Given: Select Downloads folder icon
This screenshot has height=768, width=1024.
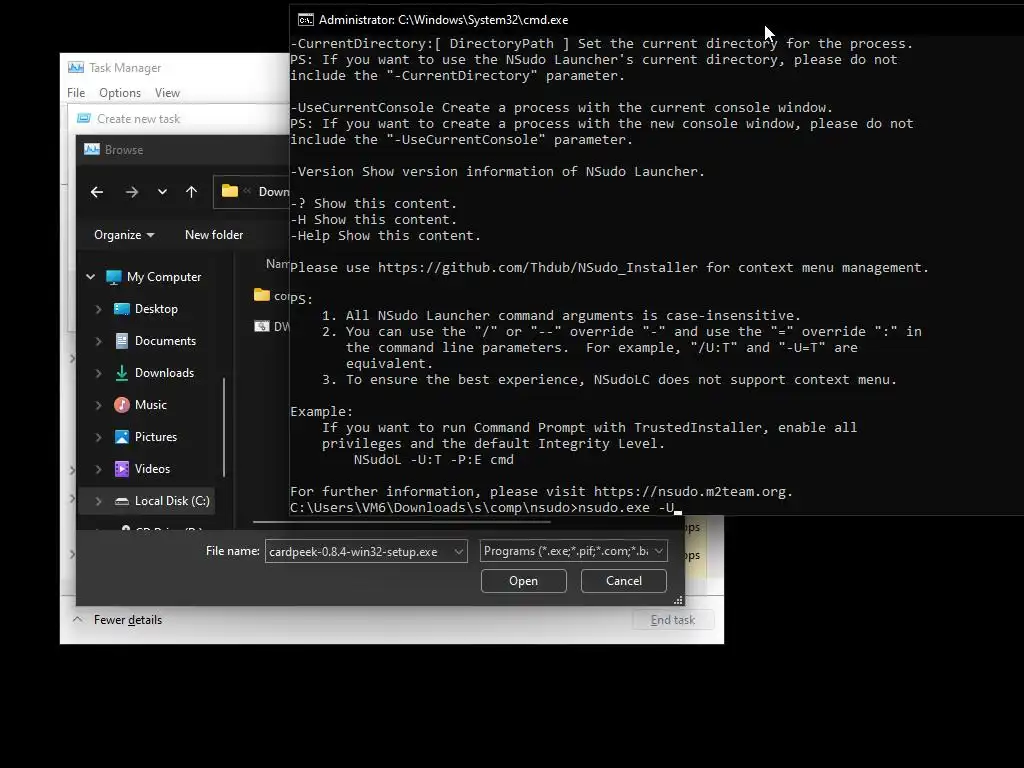Looking at the screenshot, I should coord(121,373).
